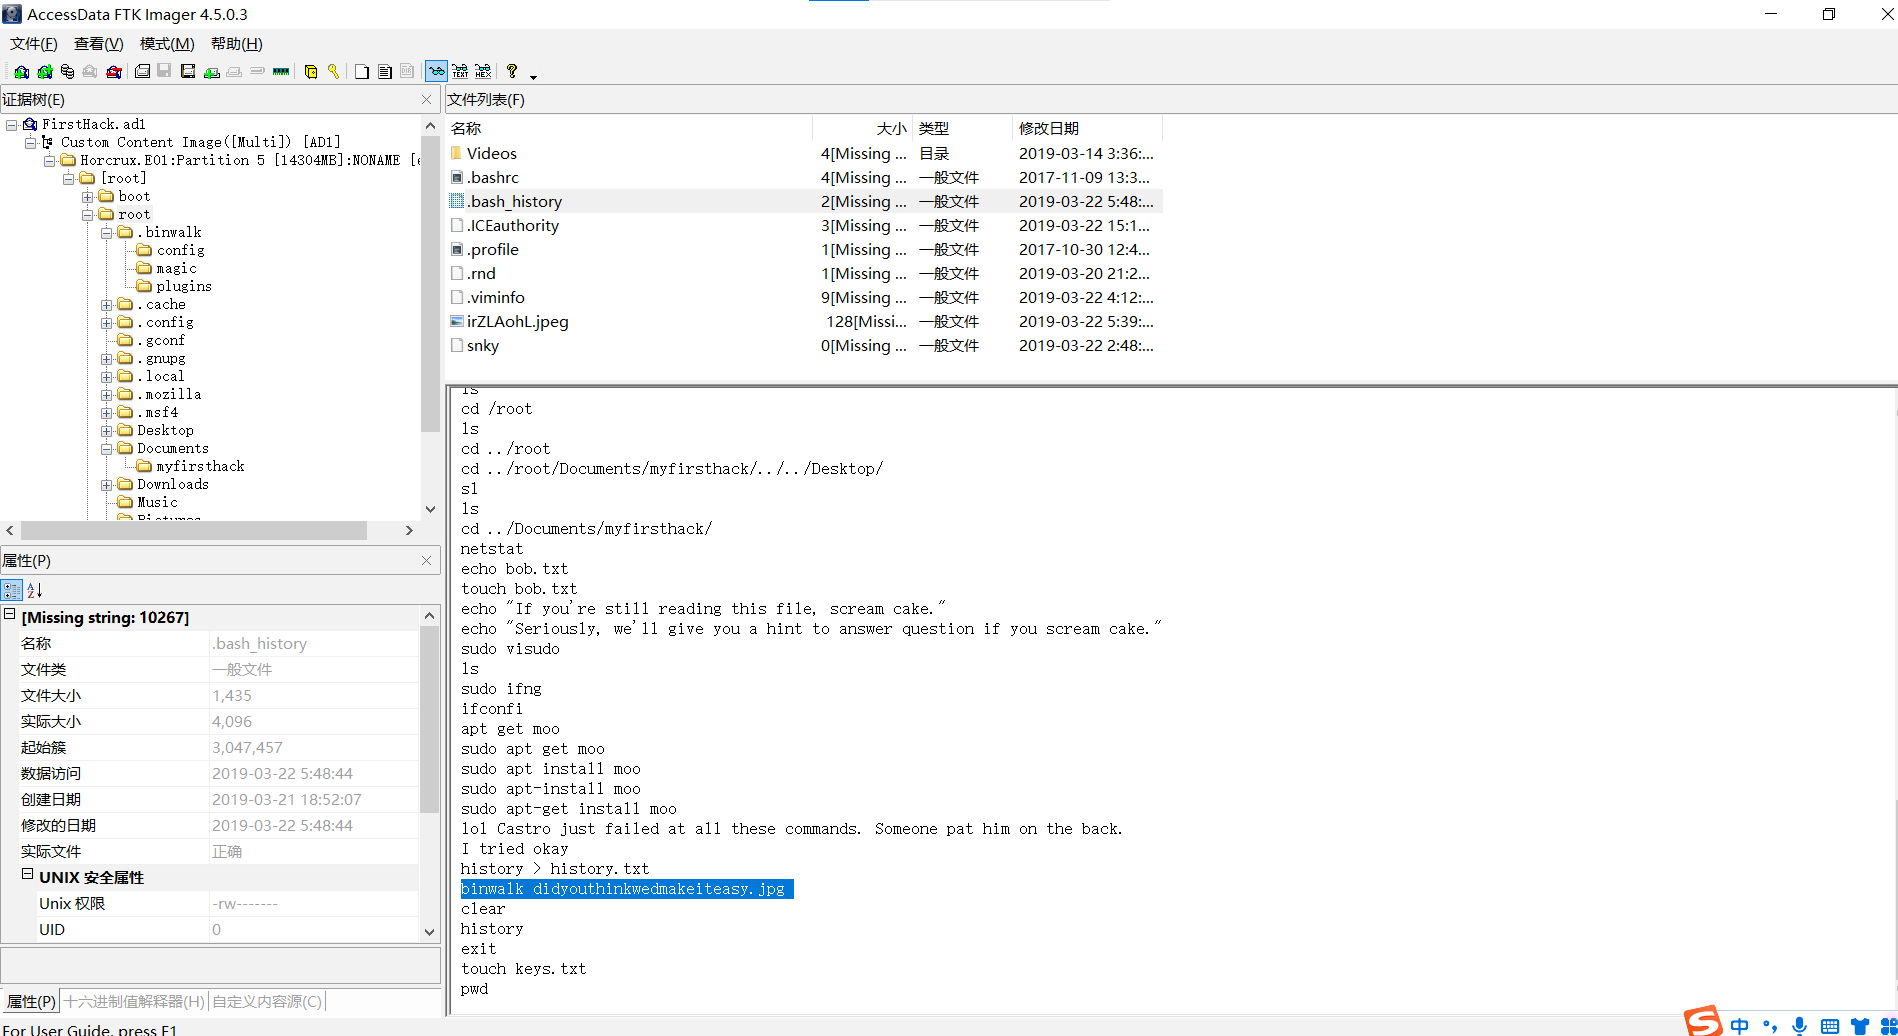The image size is (1898, 1036).
Task: Select the myfirsthack folder in tree
Action: click(200, 467)
